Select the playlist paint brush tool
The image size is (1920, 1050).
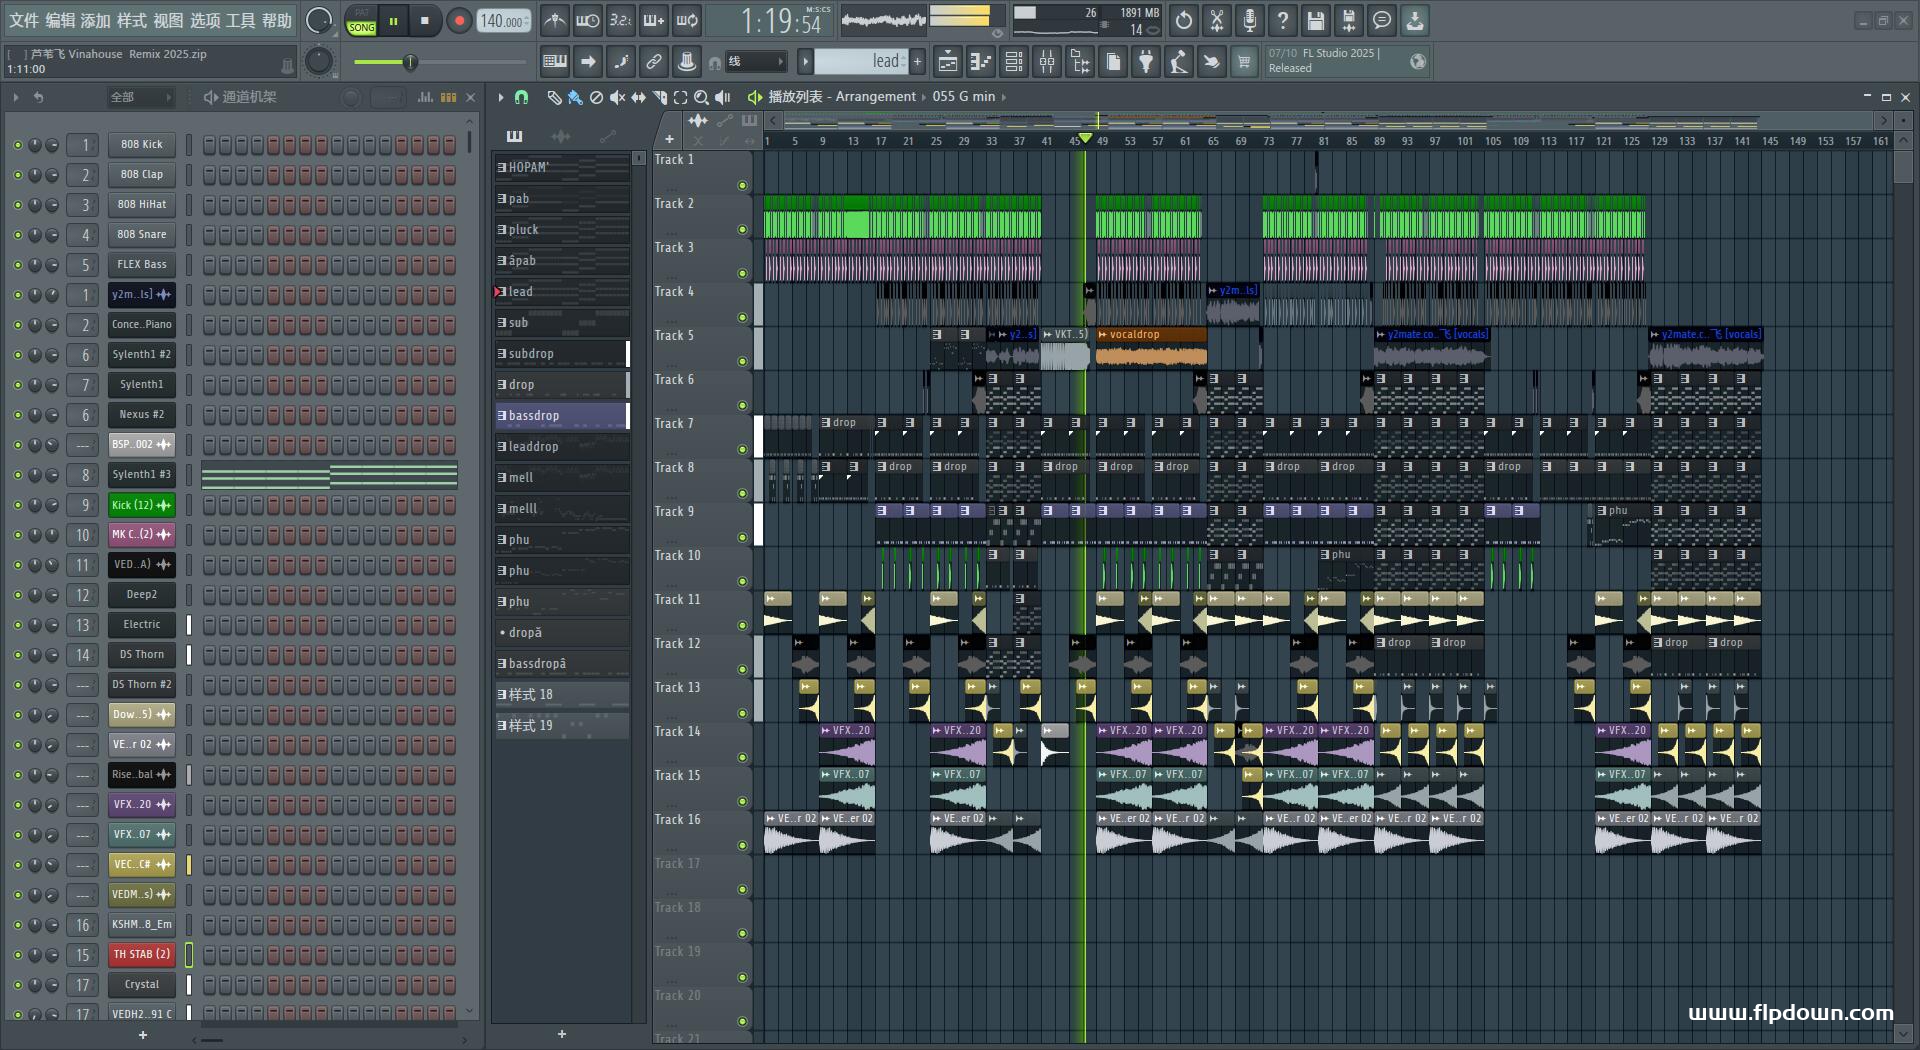(575, 97)
